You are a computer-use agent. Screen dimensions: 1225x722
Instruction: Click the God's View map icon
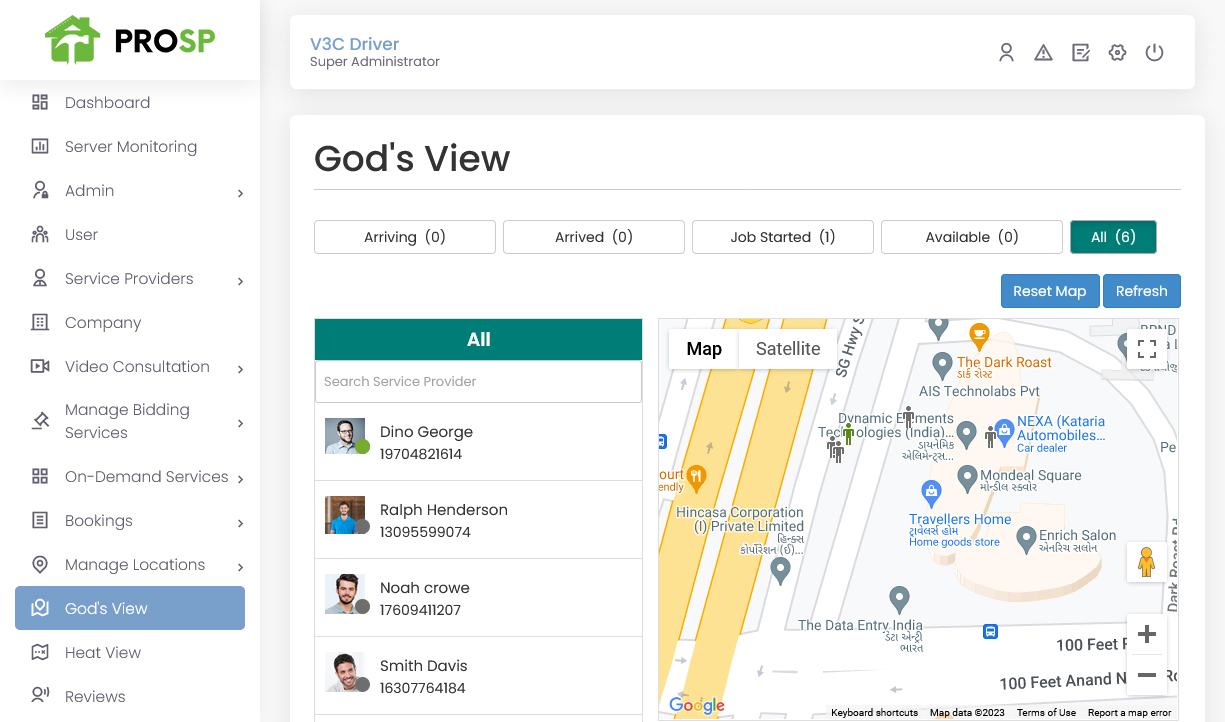(x=40, y=608)
